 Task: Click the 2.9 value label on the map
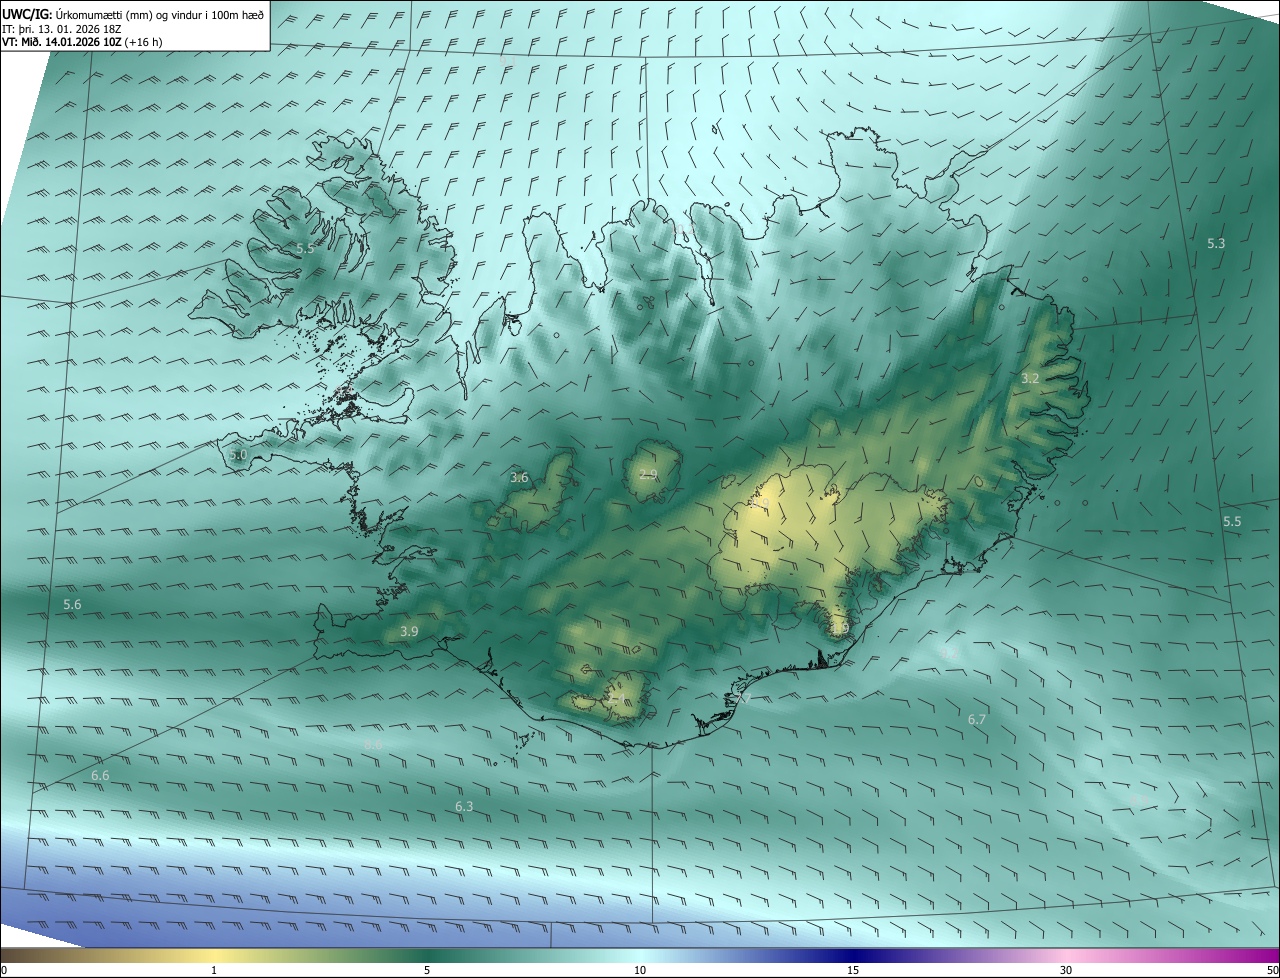coord(648,474)
